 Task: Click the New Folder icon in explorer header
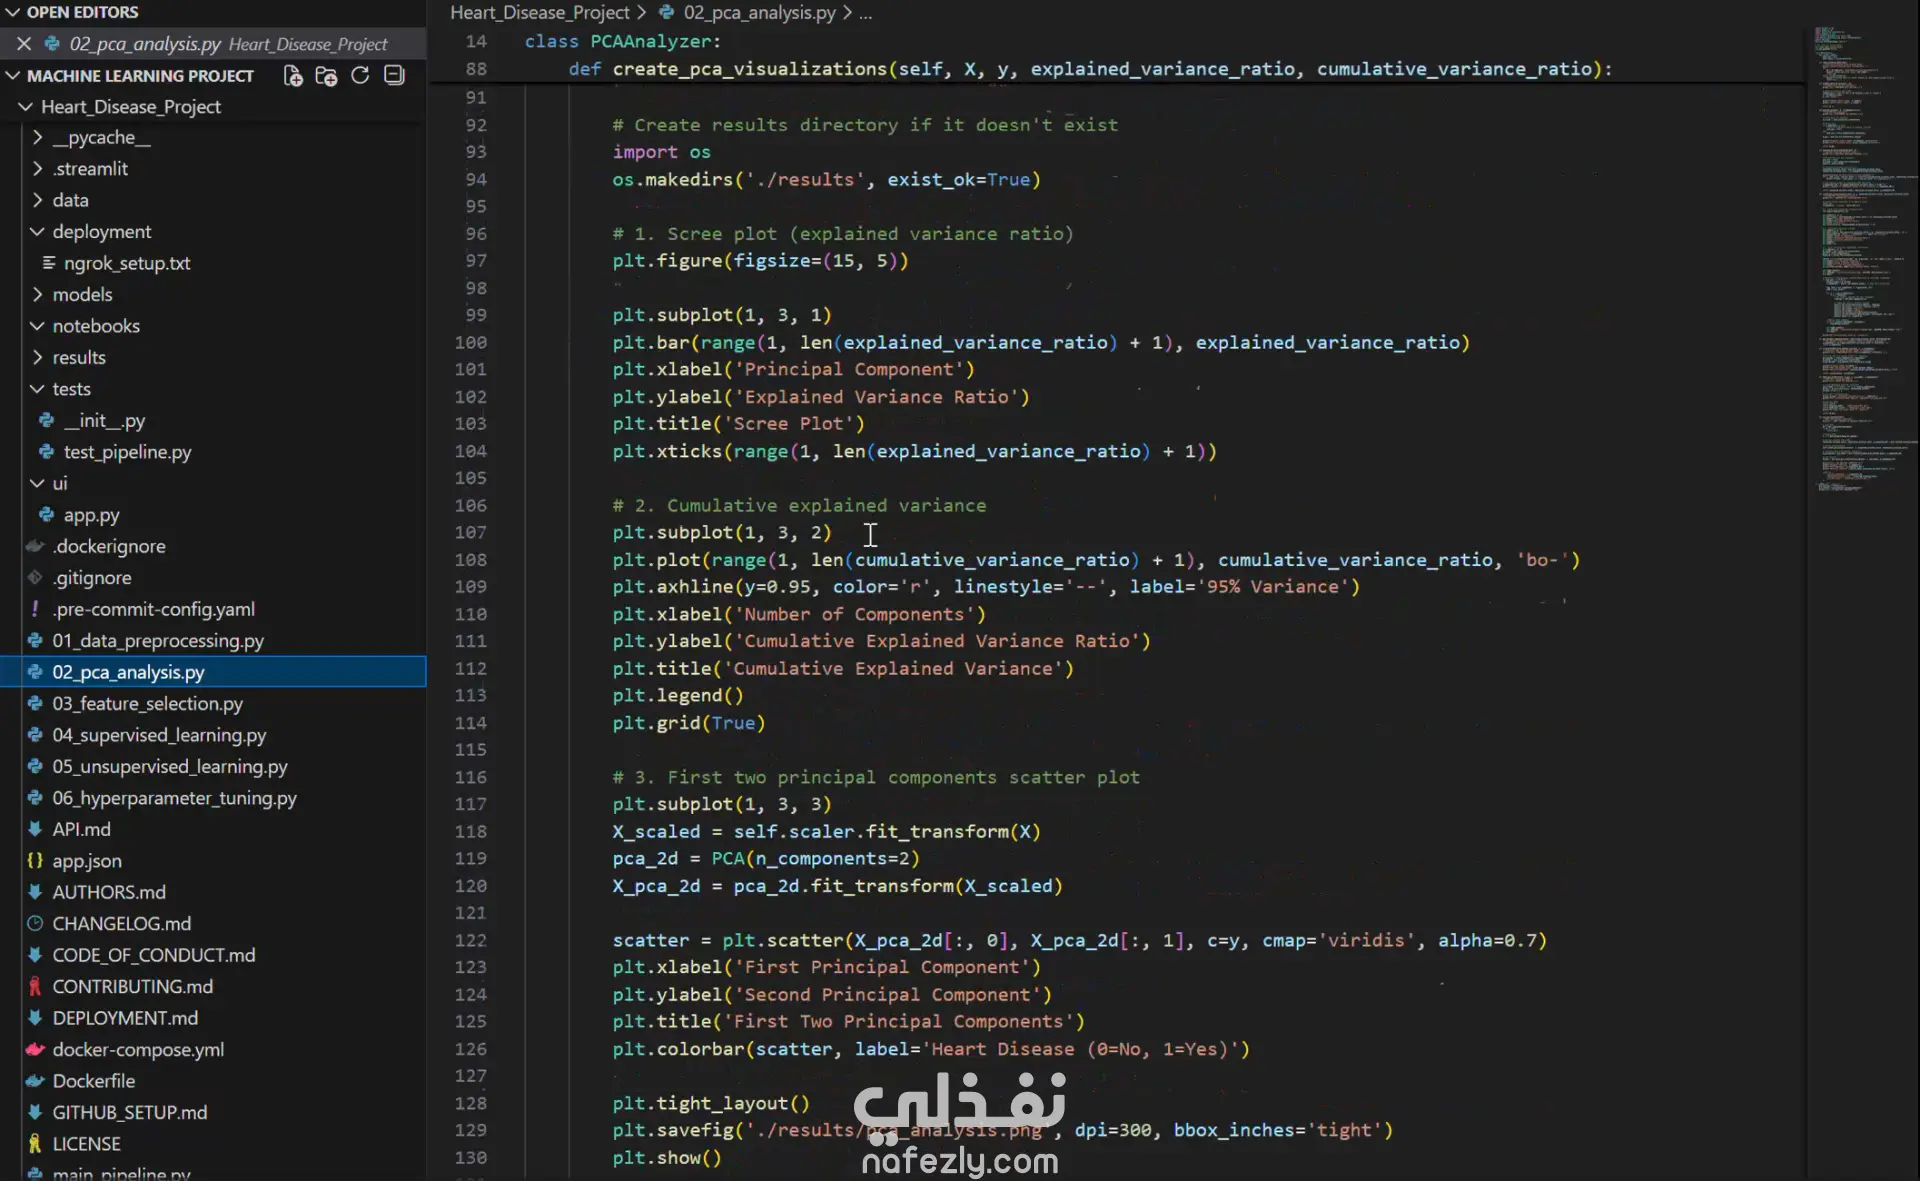pos(326,76)
